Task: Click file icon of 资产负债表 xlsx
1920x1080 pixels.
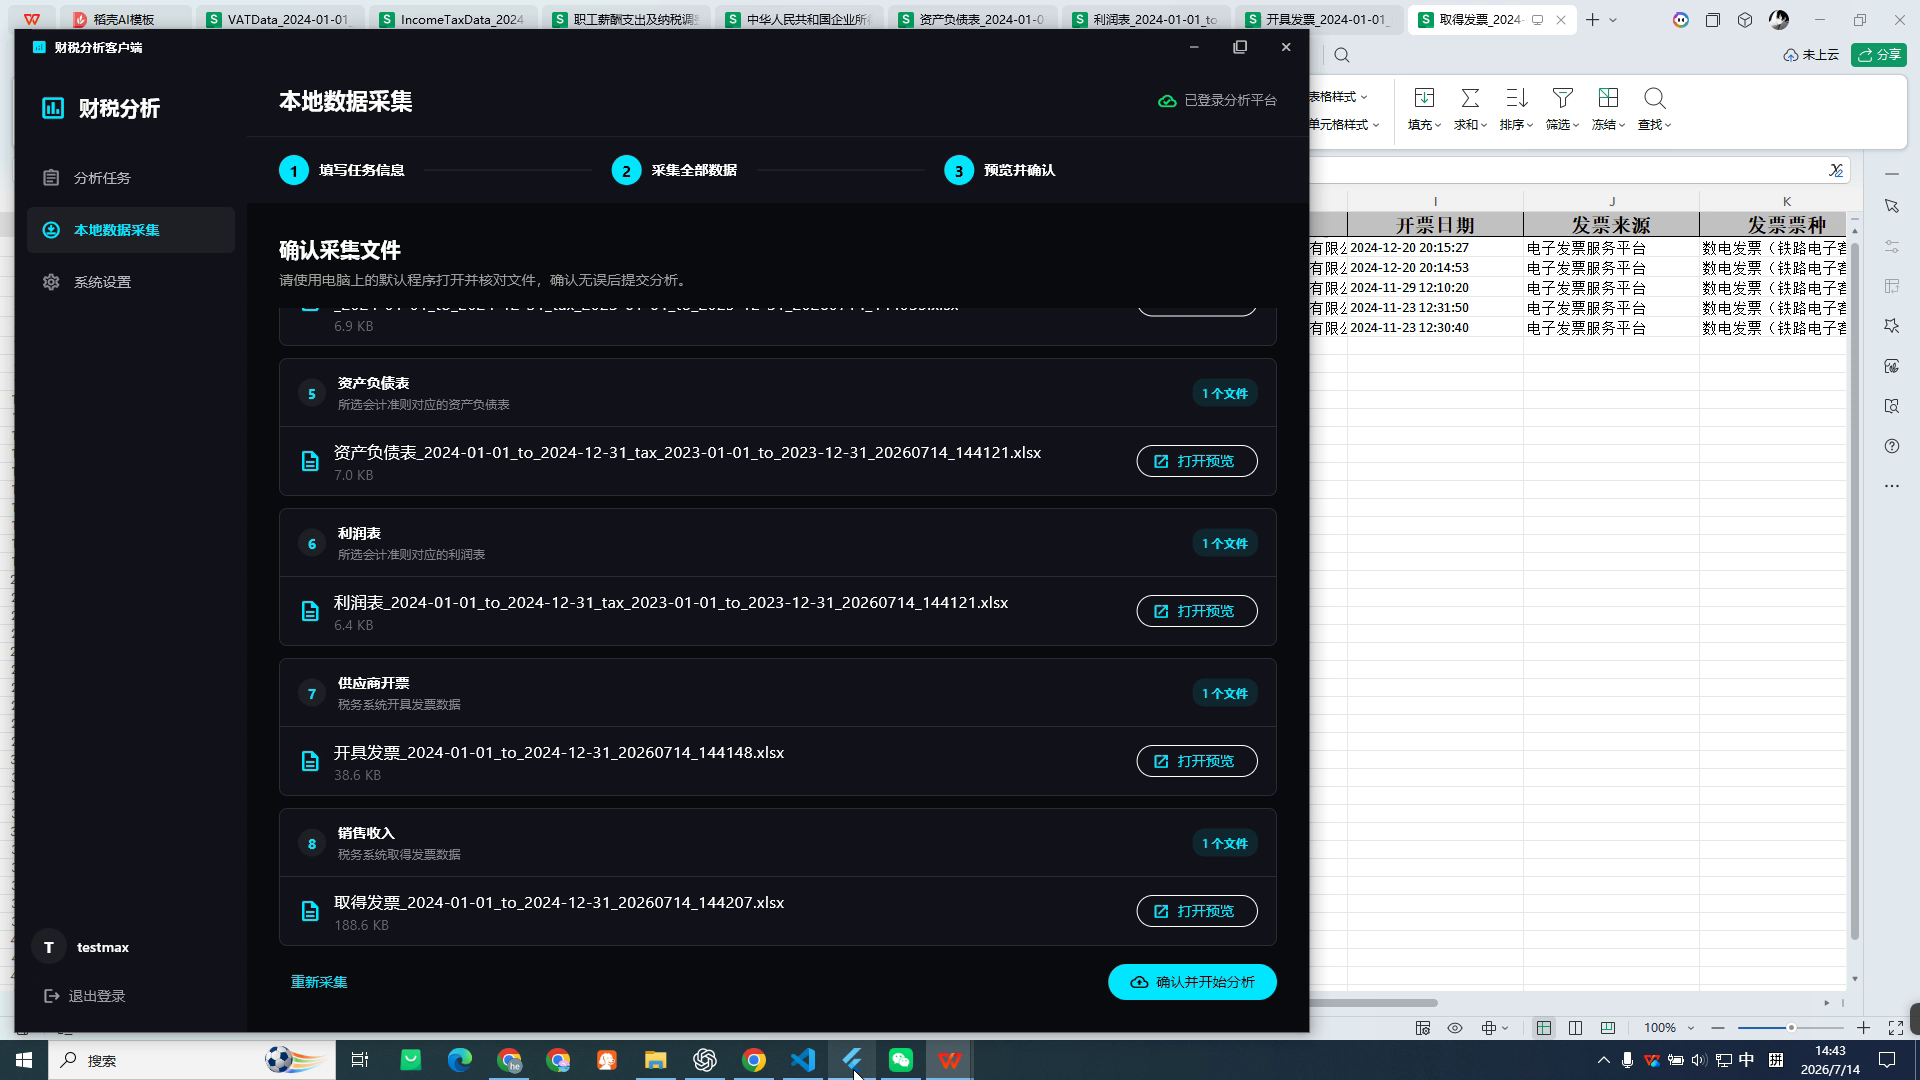Action: (310, 461)
